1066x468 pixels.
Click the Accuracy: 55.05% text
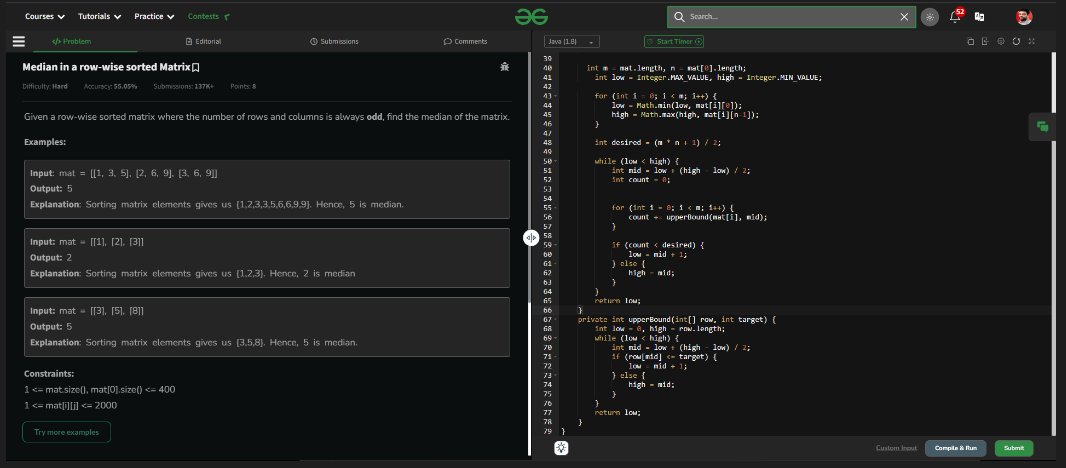(110, 86)
